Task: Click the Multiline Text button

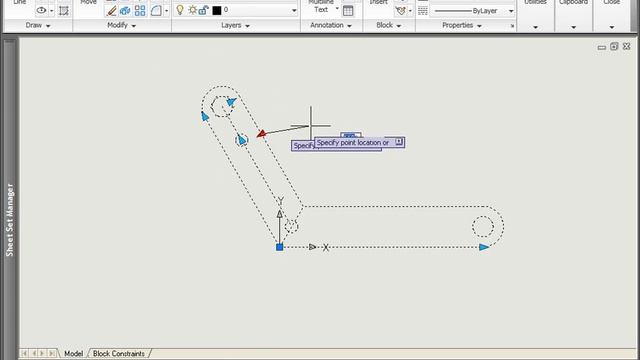Action: (321, 6)
